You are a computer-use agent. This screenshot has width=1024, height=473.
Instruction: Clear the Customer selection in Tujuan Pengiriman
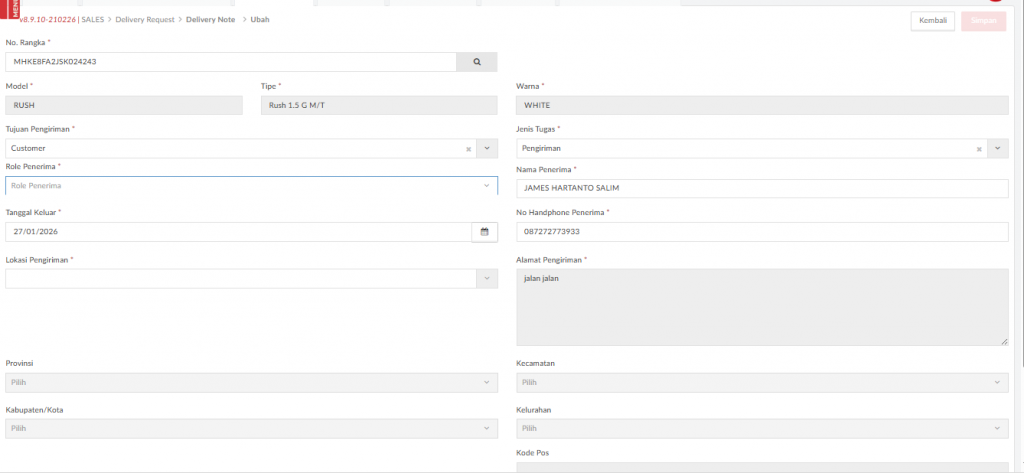click(468, 149)
